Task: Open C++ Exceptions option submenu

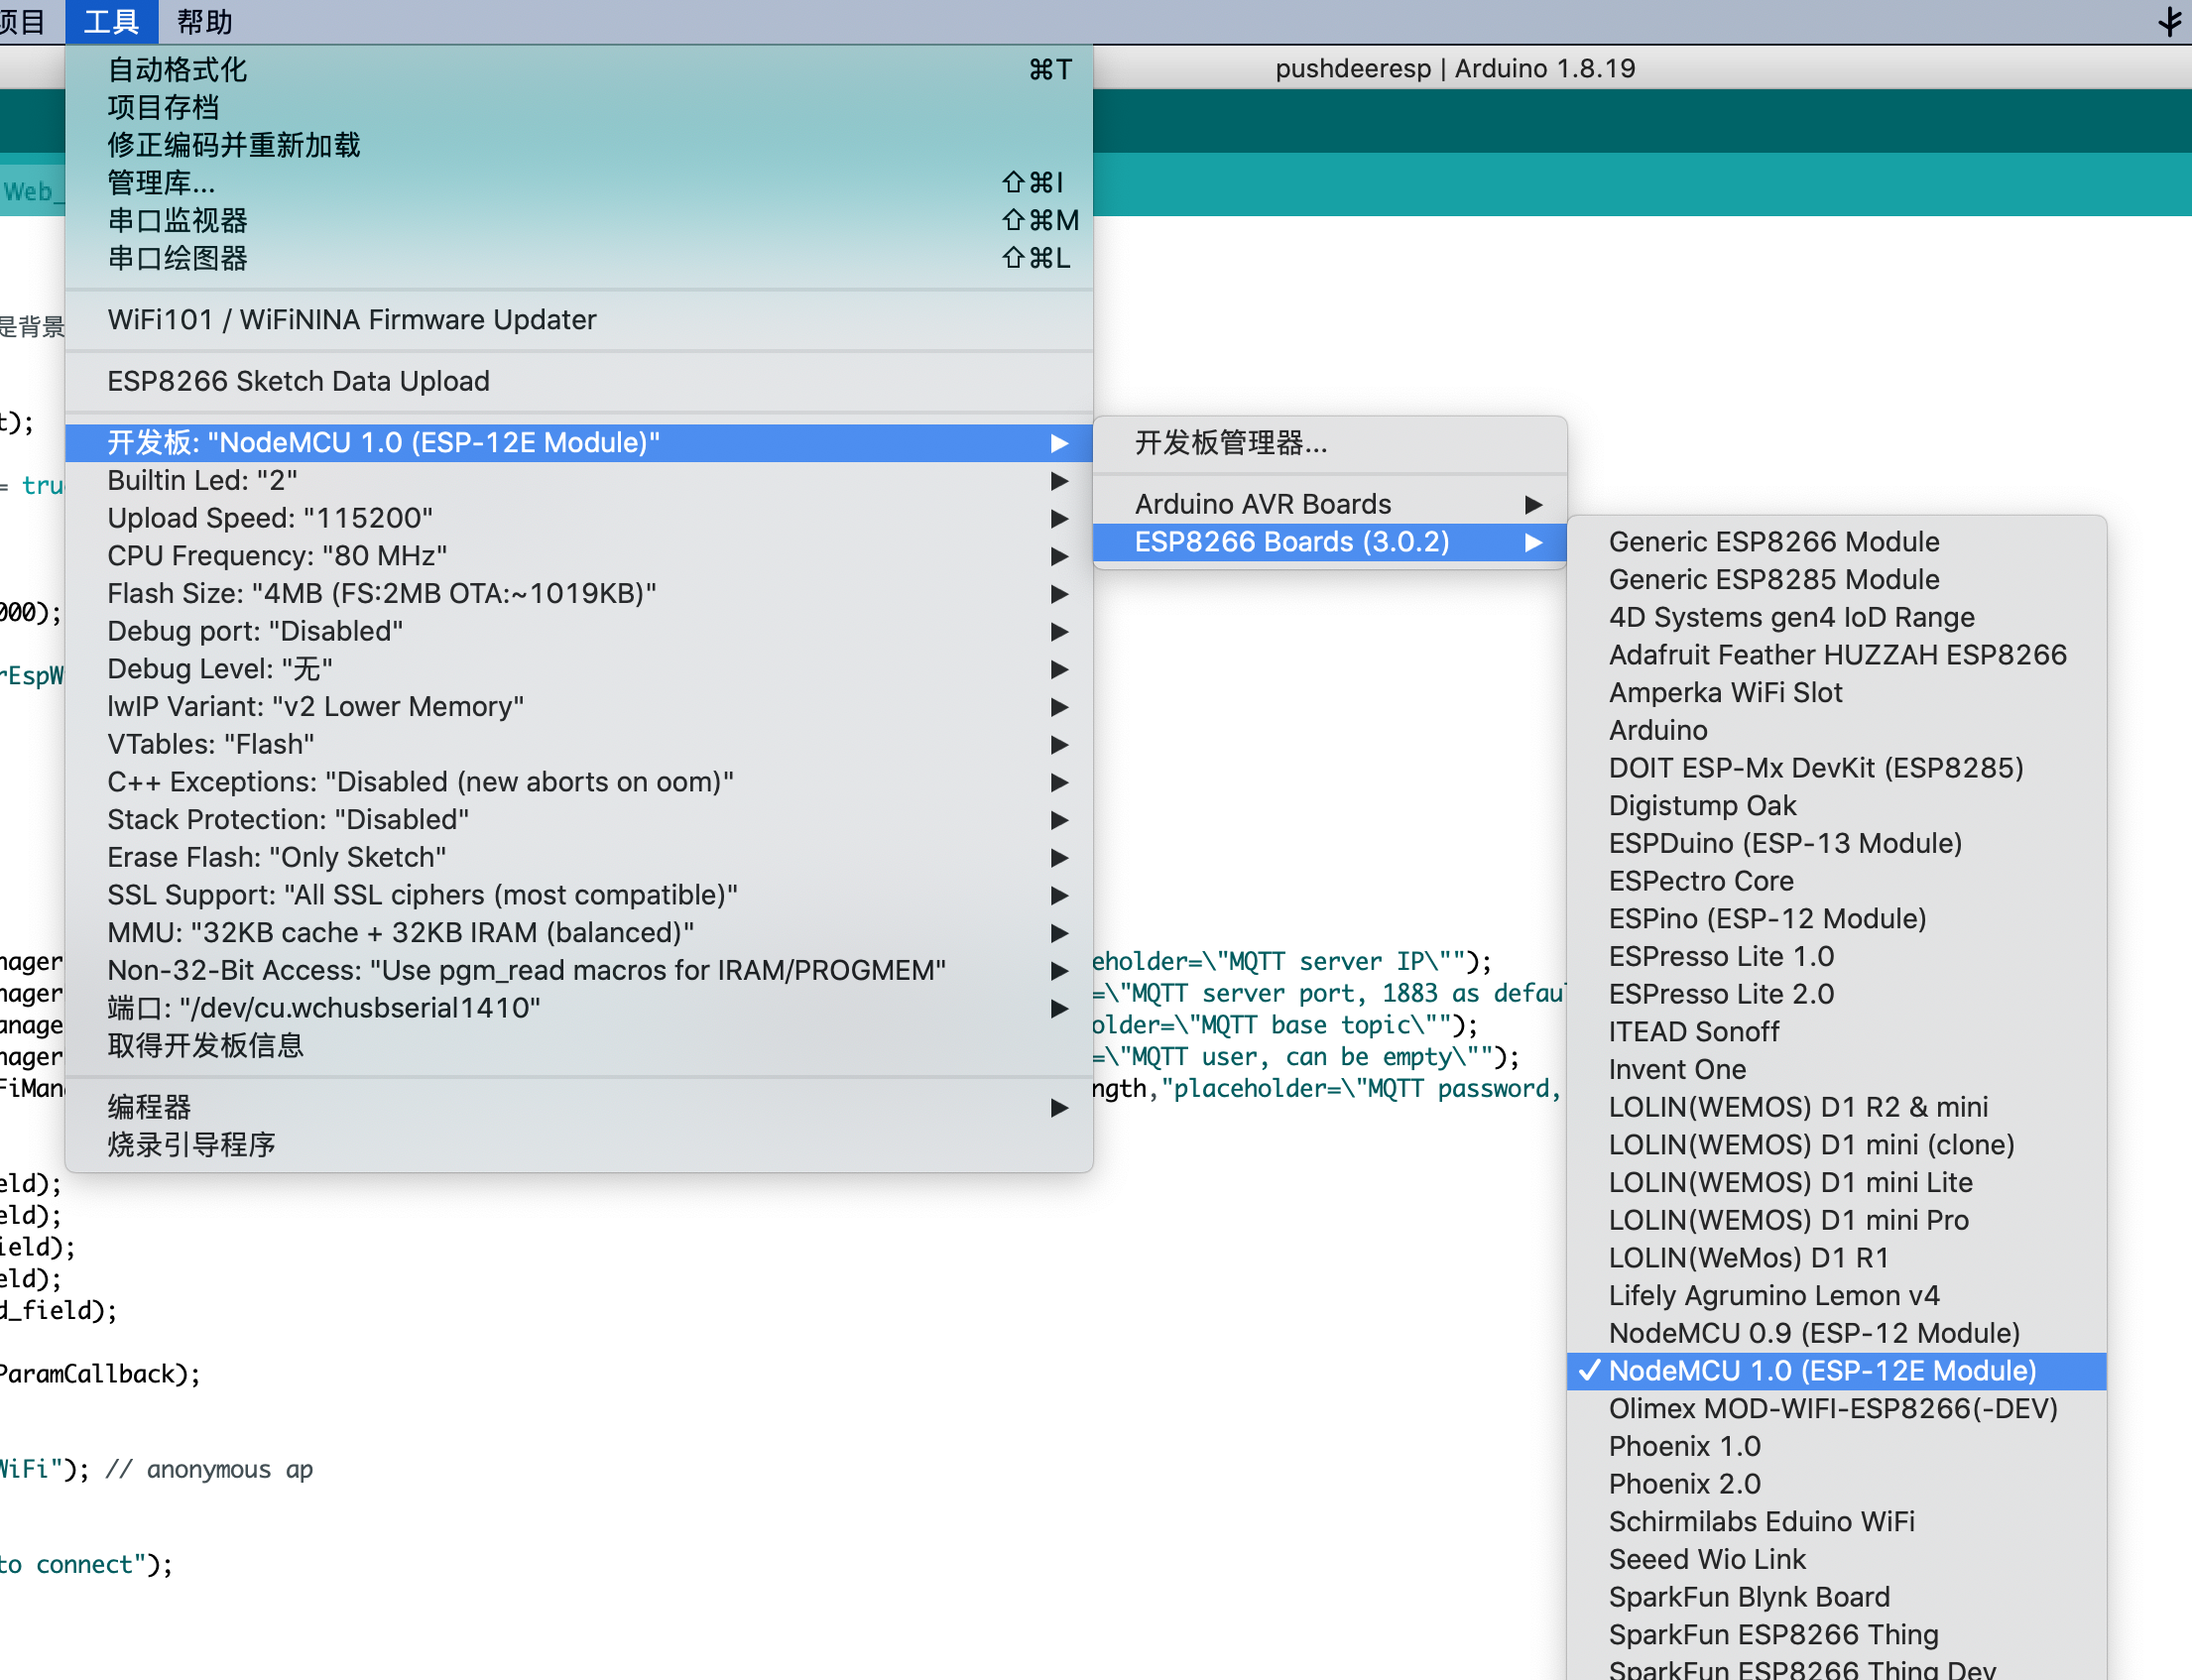Action: point(579,782)
